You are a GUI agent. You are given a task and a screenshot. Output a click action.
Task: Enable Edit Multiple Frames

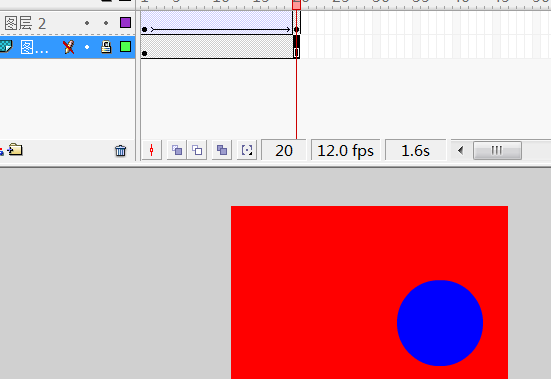[x=222, y=150]
